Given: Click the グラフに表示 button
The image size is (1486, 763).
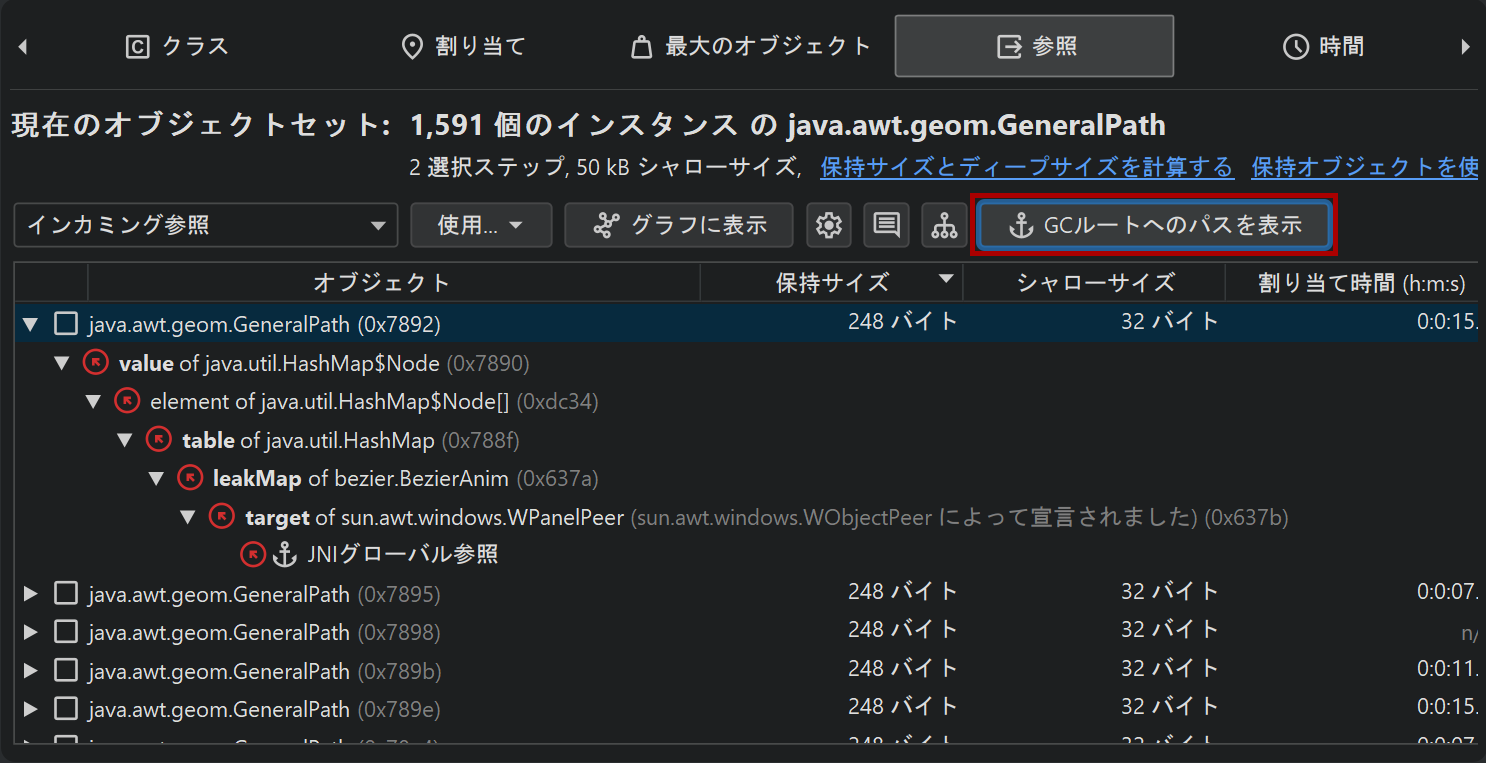Looking at the screenshot, I should pyautogui.click(x=679, y=226).
